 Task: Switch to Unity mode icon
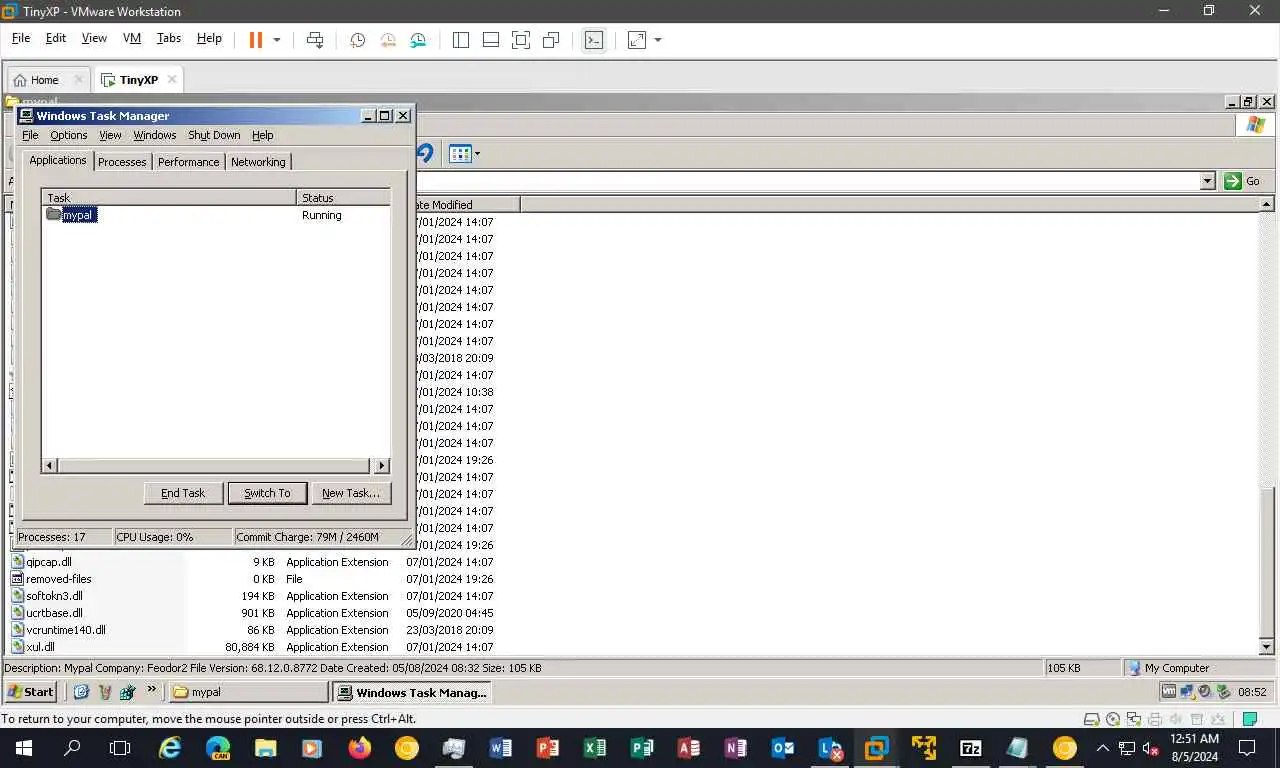pyautogui.click(x=551, y=40)
